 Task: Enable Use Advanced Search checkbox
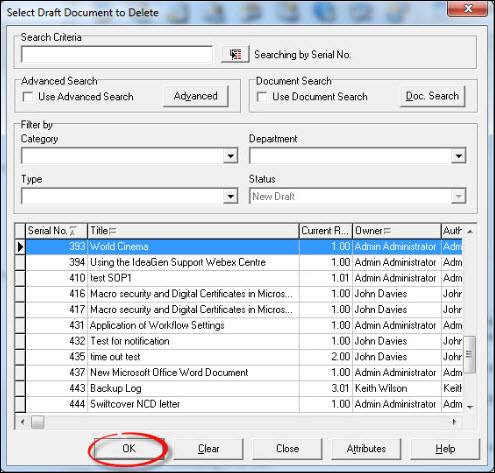click(x=28, y=97)
